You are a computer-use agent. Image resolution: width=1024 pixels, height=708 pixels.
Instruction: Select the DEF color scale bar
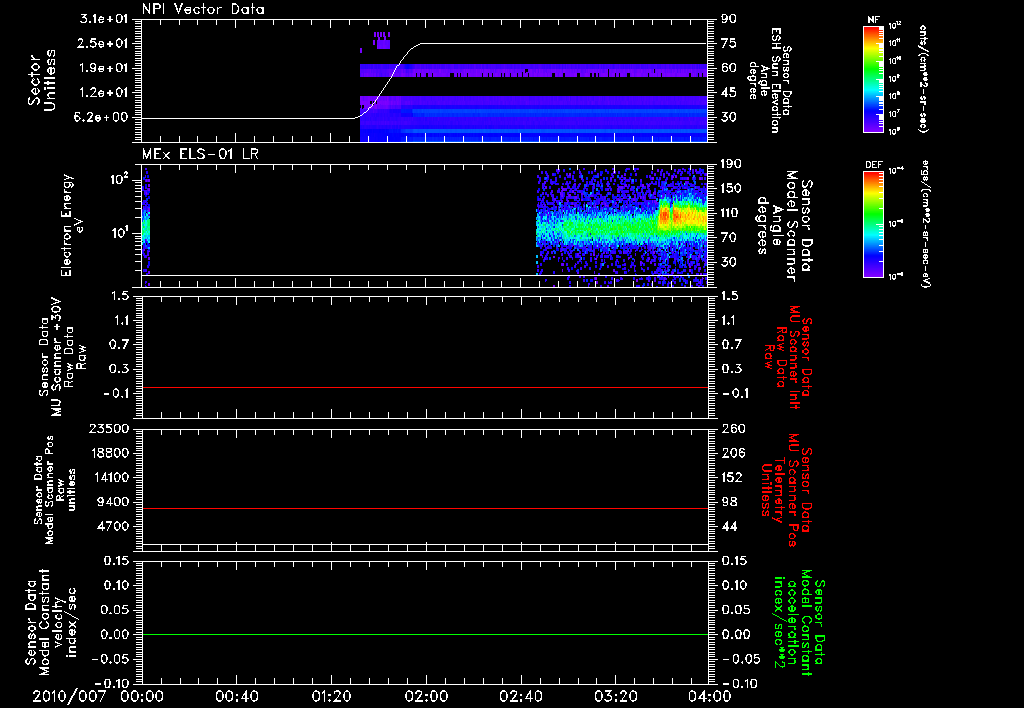[x=874, y=224]
